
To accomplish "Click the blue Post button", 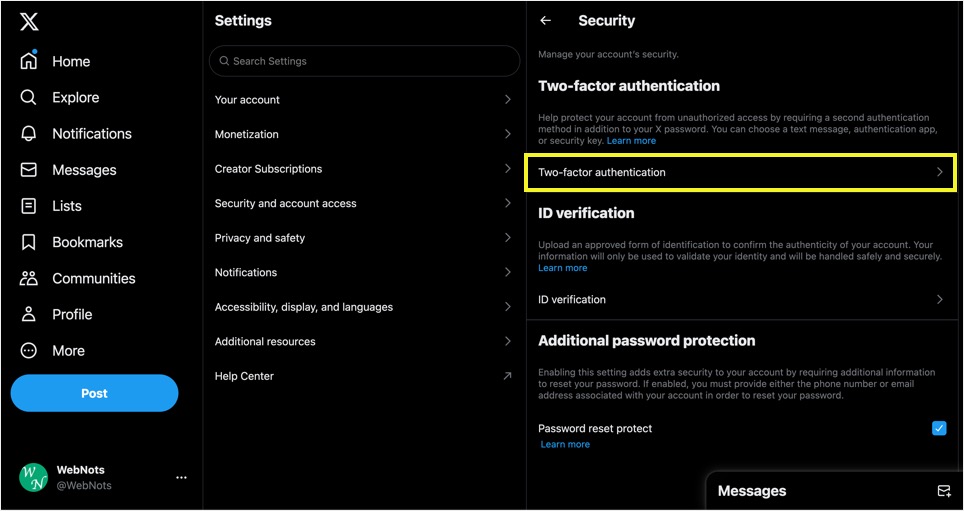I will (x=94, y=393).
